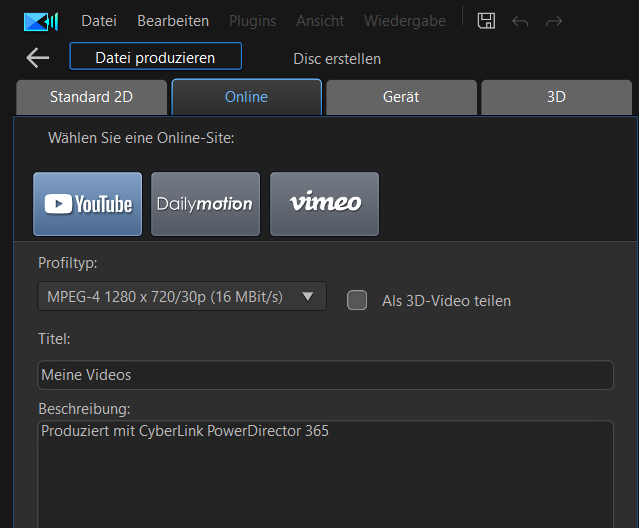Open the Plugins menu

(253, 21)
